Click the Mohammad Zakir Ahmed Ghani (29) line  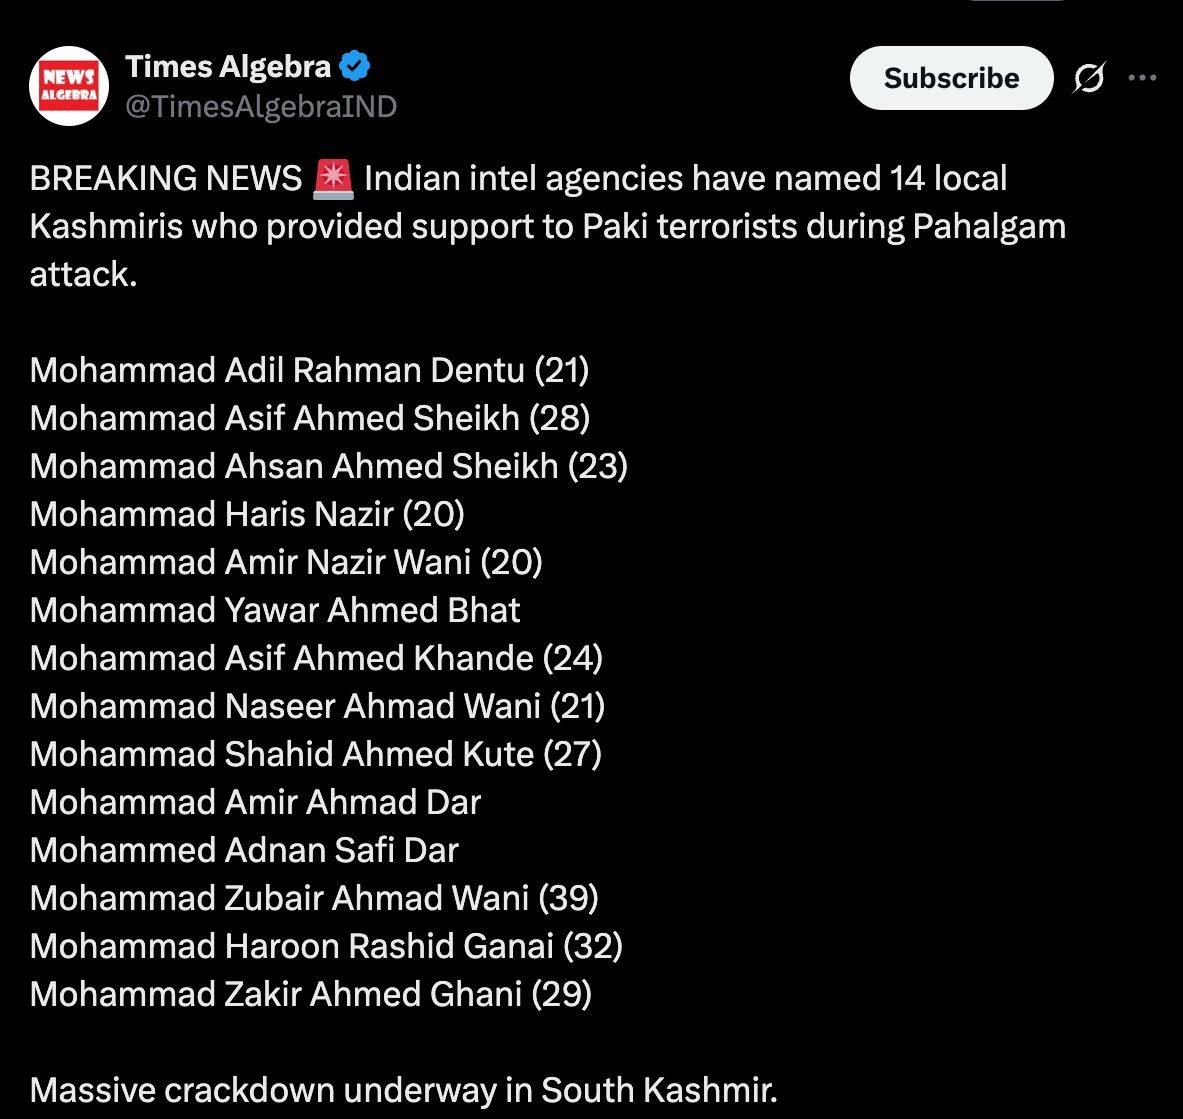coord(310,994)
